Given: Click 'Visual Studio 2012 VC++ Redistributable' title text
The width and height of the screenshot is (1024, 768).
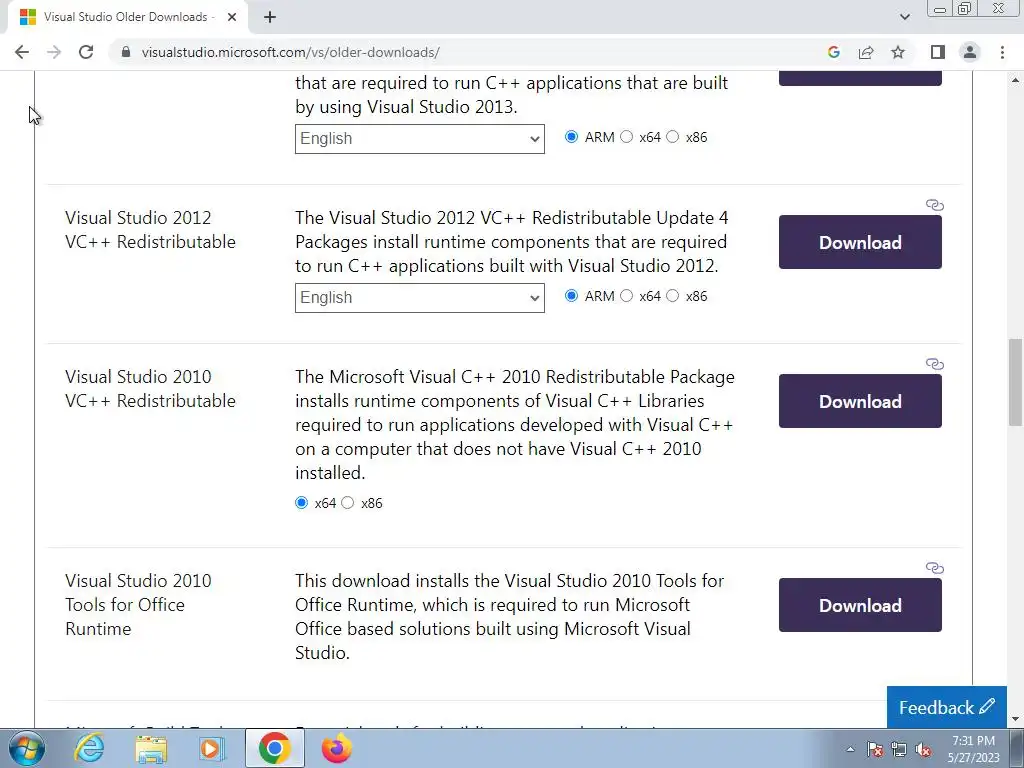Looking at the screenshot, I should click(x=150, y=230).
